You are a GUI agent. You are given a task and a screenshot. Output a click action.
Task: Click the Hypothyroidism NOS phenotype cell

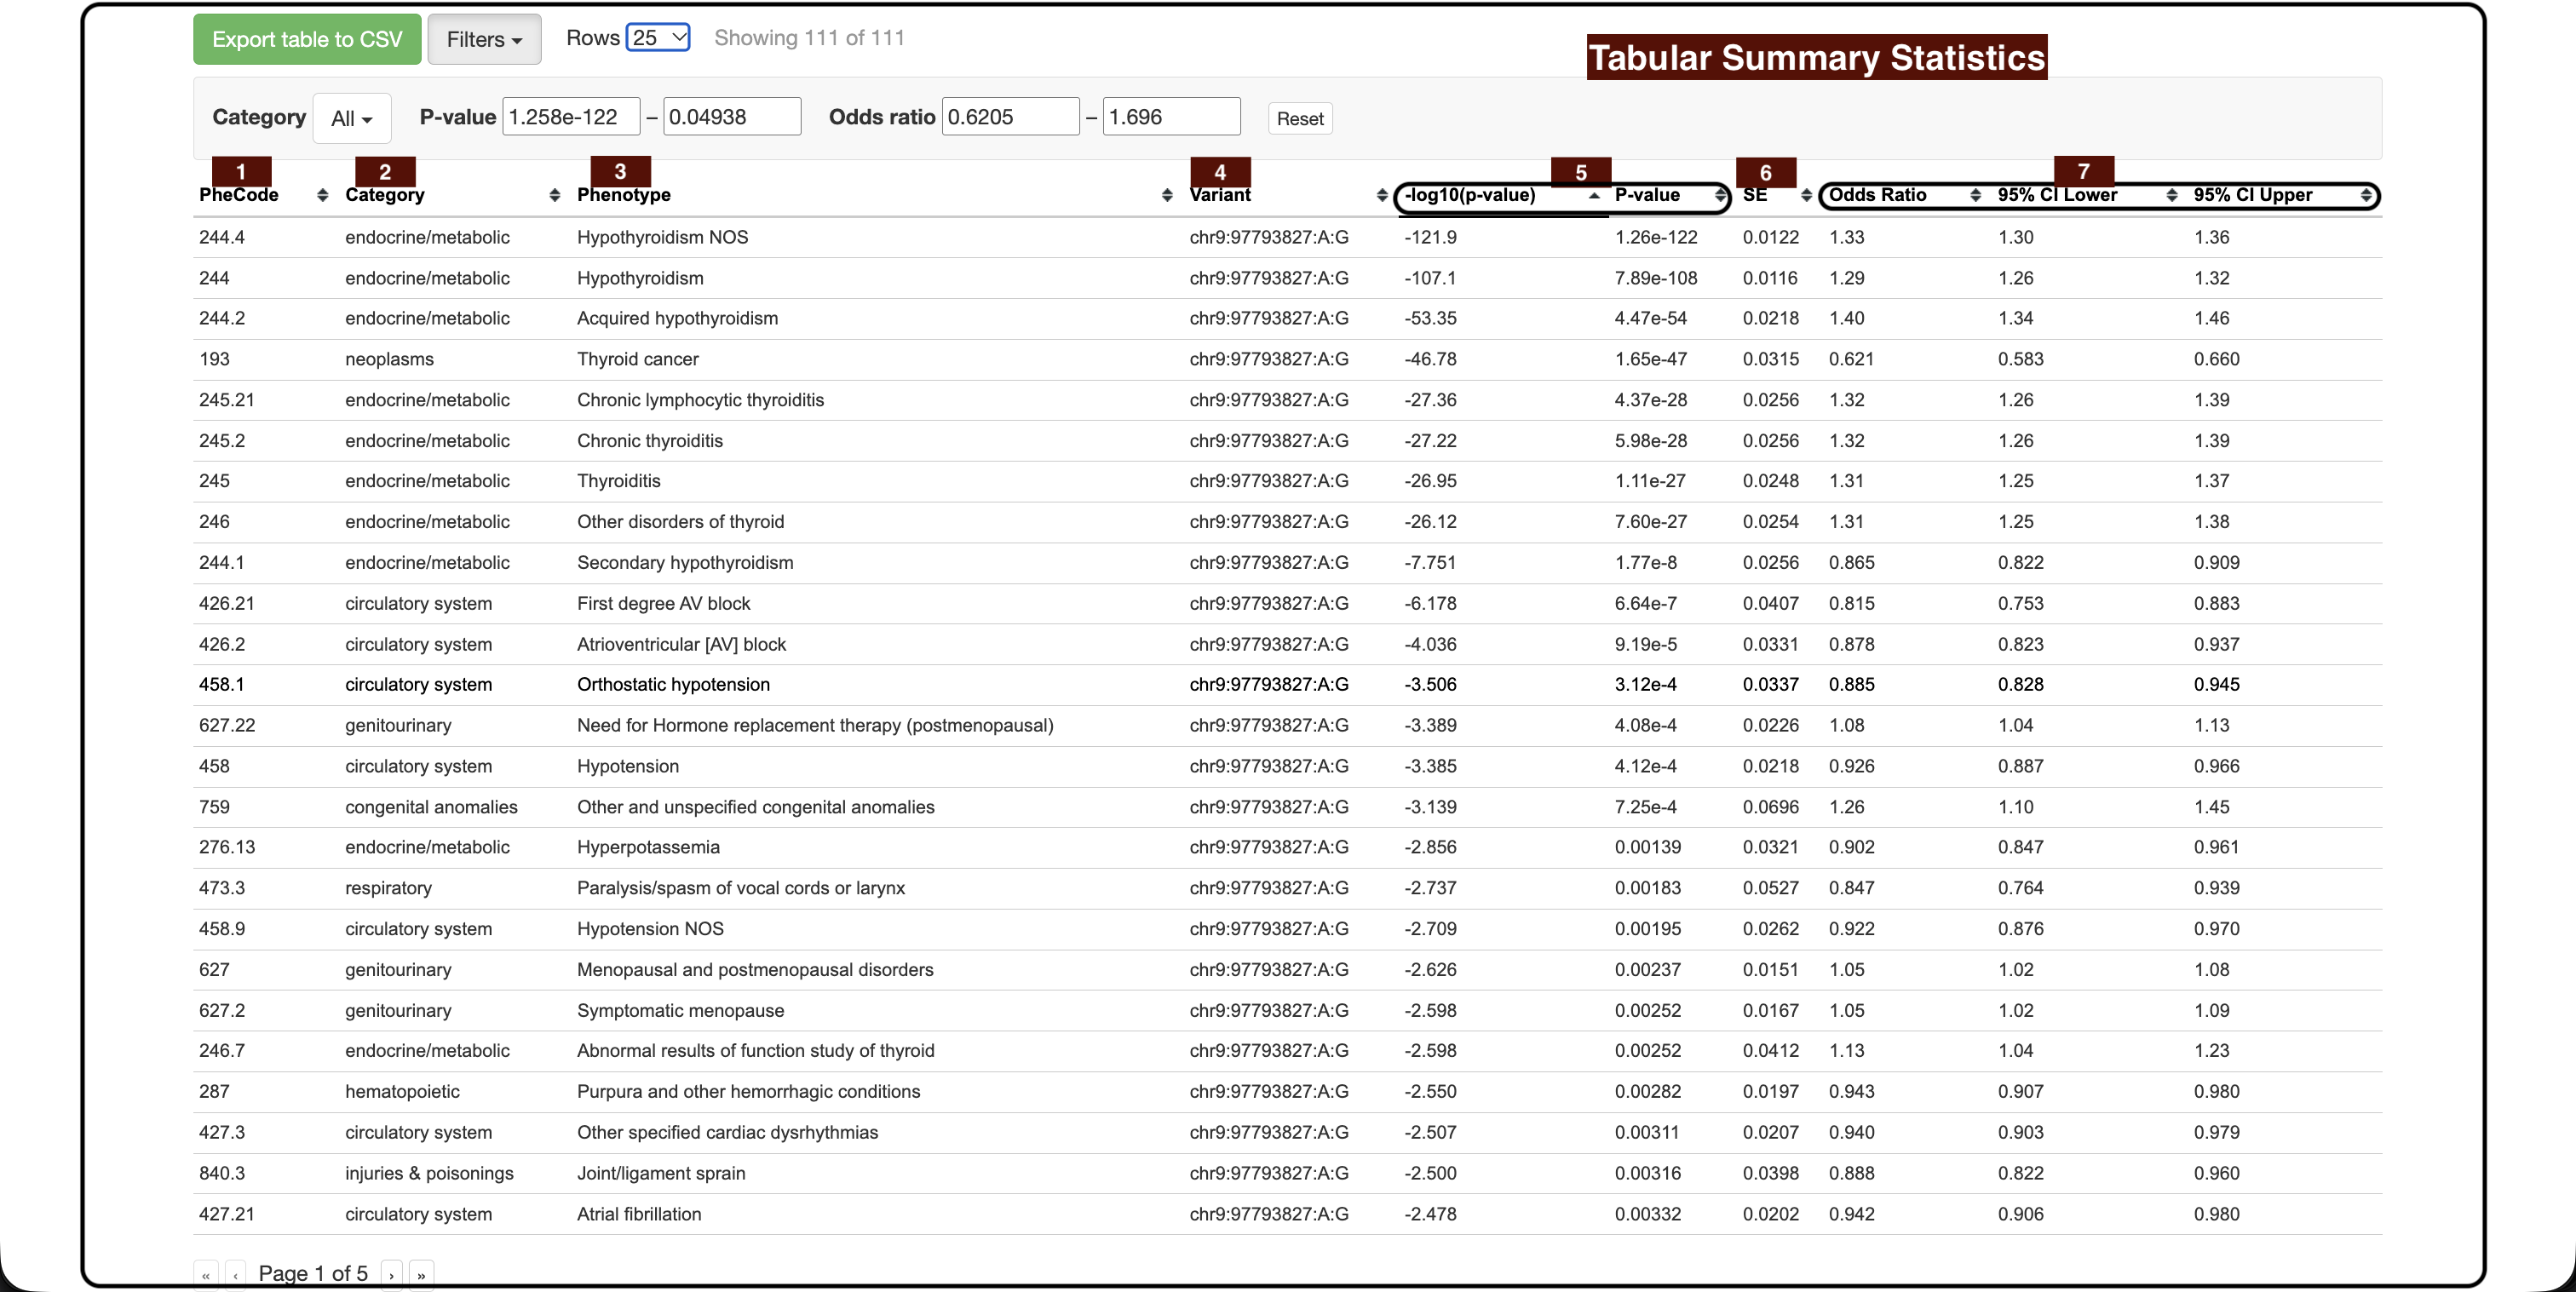pyautogui.click(x=663, y=237)
